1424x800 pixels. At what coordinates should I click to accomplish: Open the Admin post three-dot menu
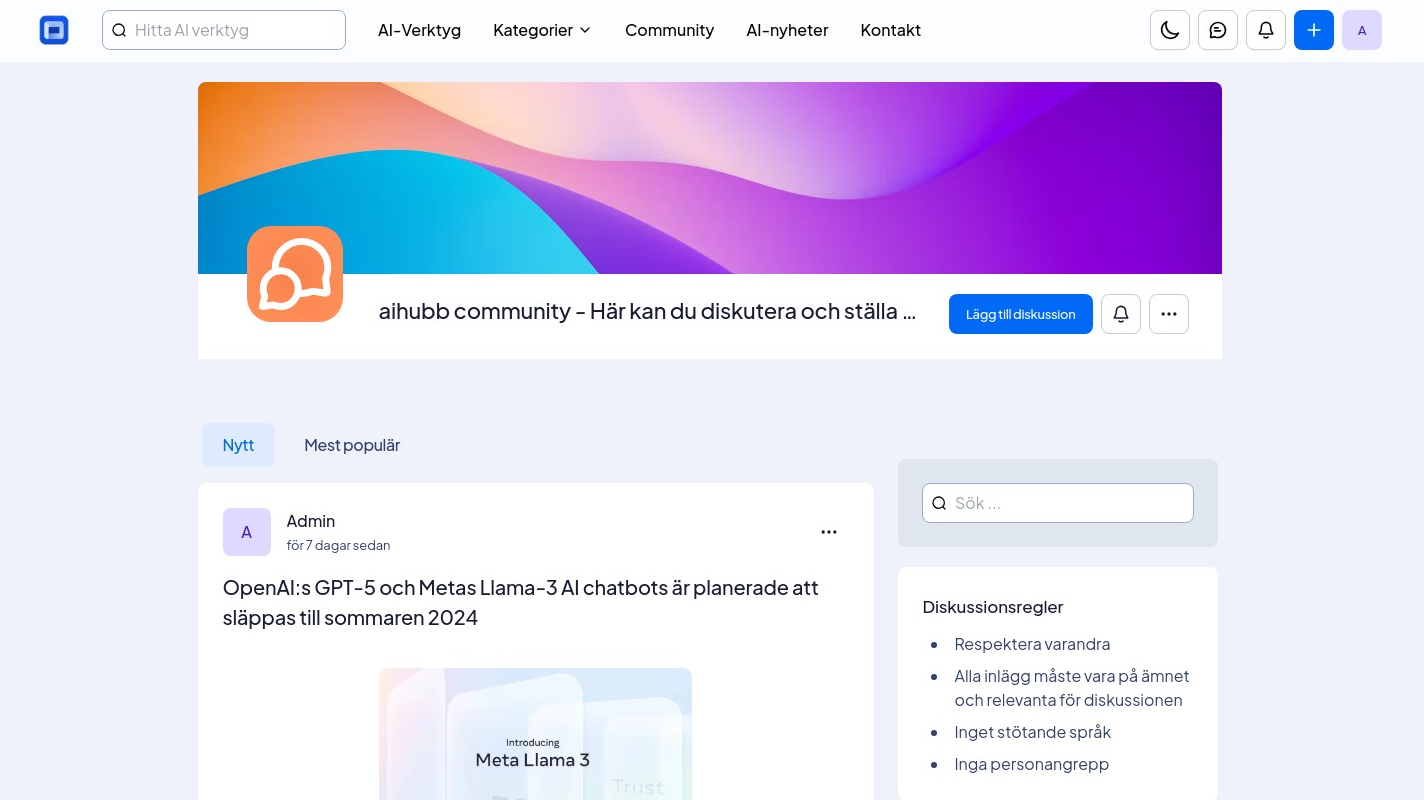829,532
